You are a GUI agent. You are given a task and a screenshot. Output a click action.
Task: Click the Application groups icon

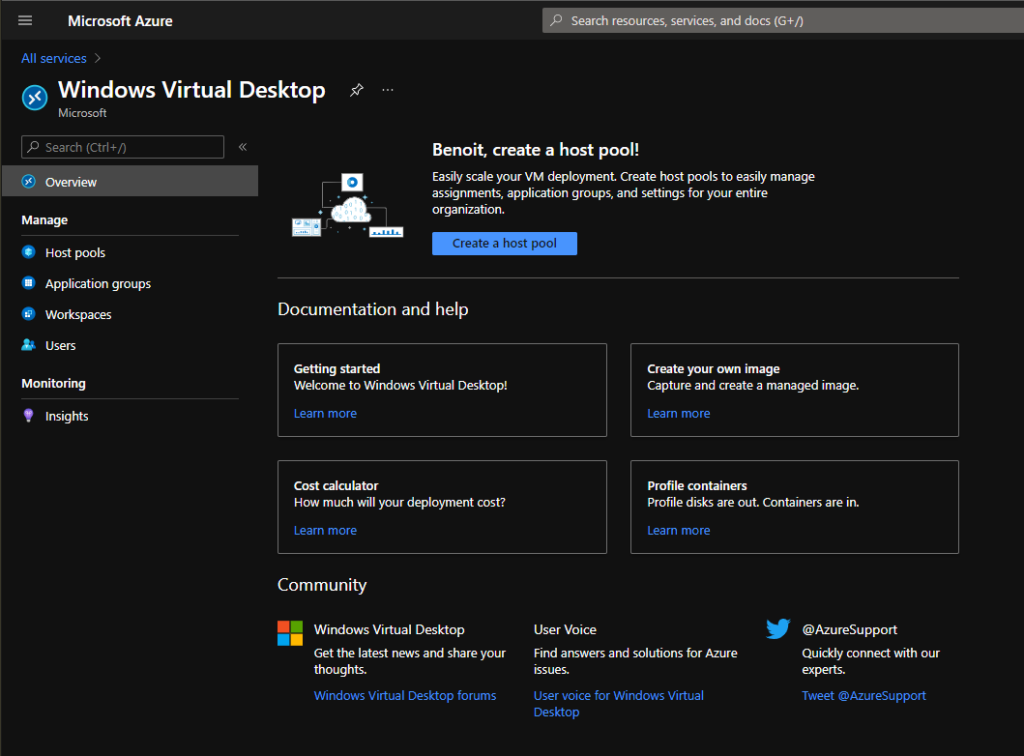click(x=29, y=283)
